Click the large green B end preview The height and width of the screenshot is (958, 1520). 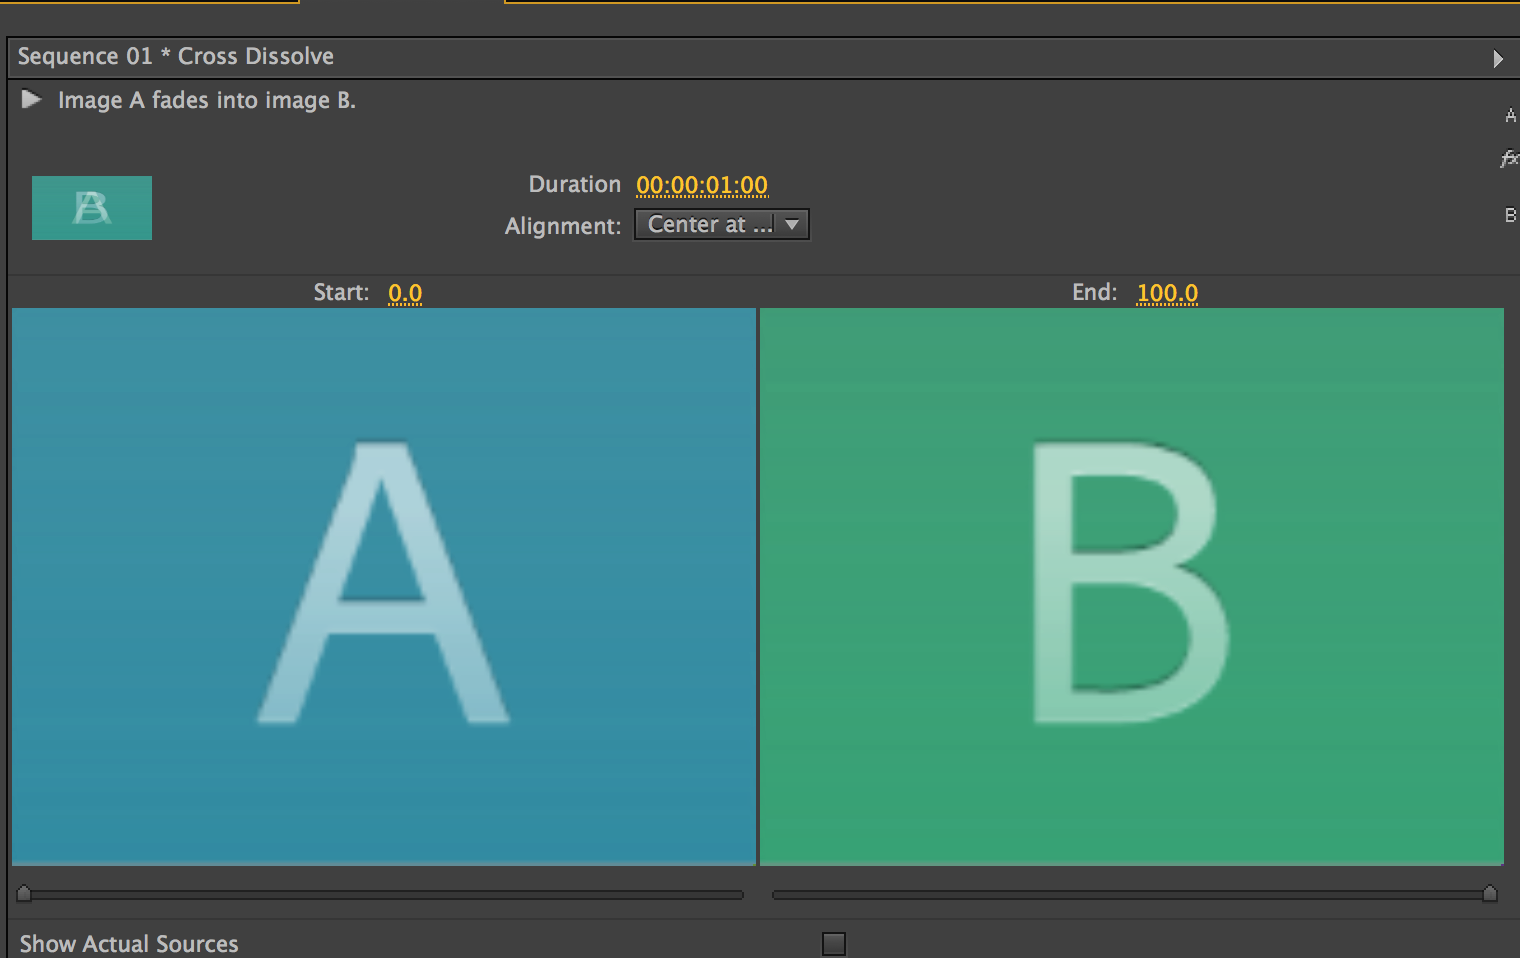pyautogui.click(x=1131, y=585)
